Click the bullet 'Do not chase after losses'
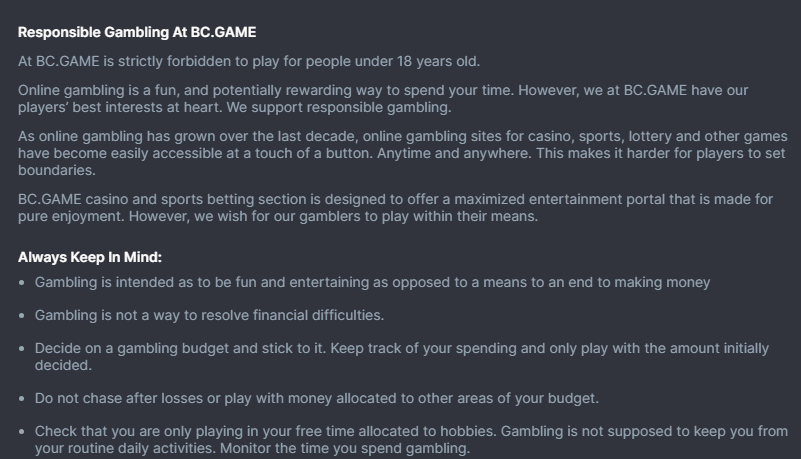The image size is (801, 459). point(317,398)
